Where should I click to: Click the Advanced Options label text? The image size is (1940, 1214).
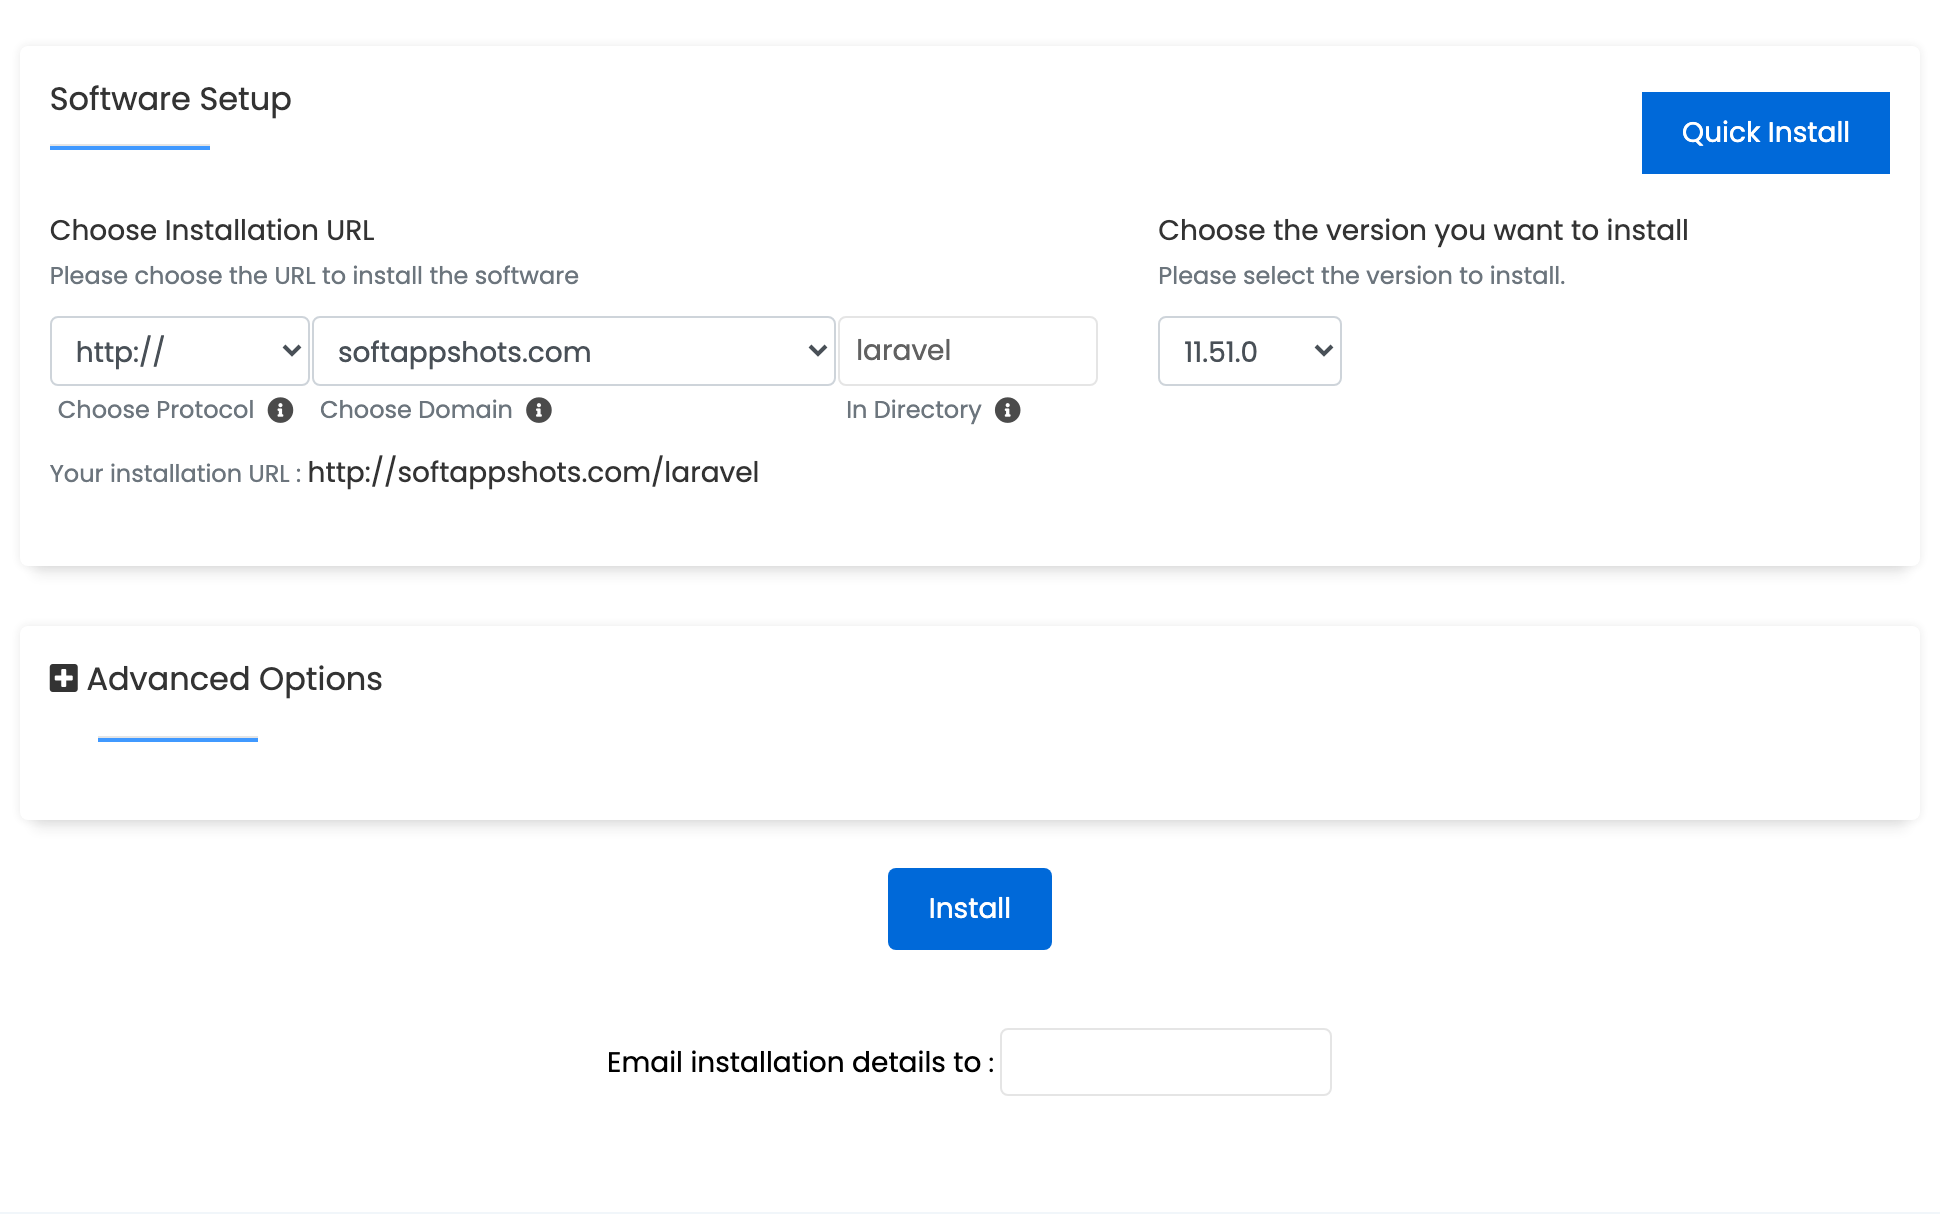[233, 678]
